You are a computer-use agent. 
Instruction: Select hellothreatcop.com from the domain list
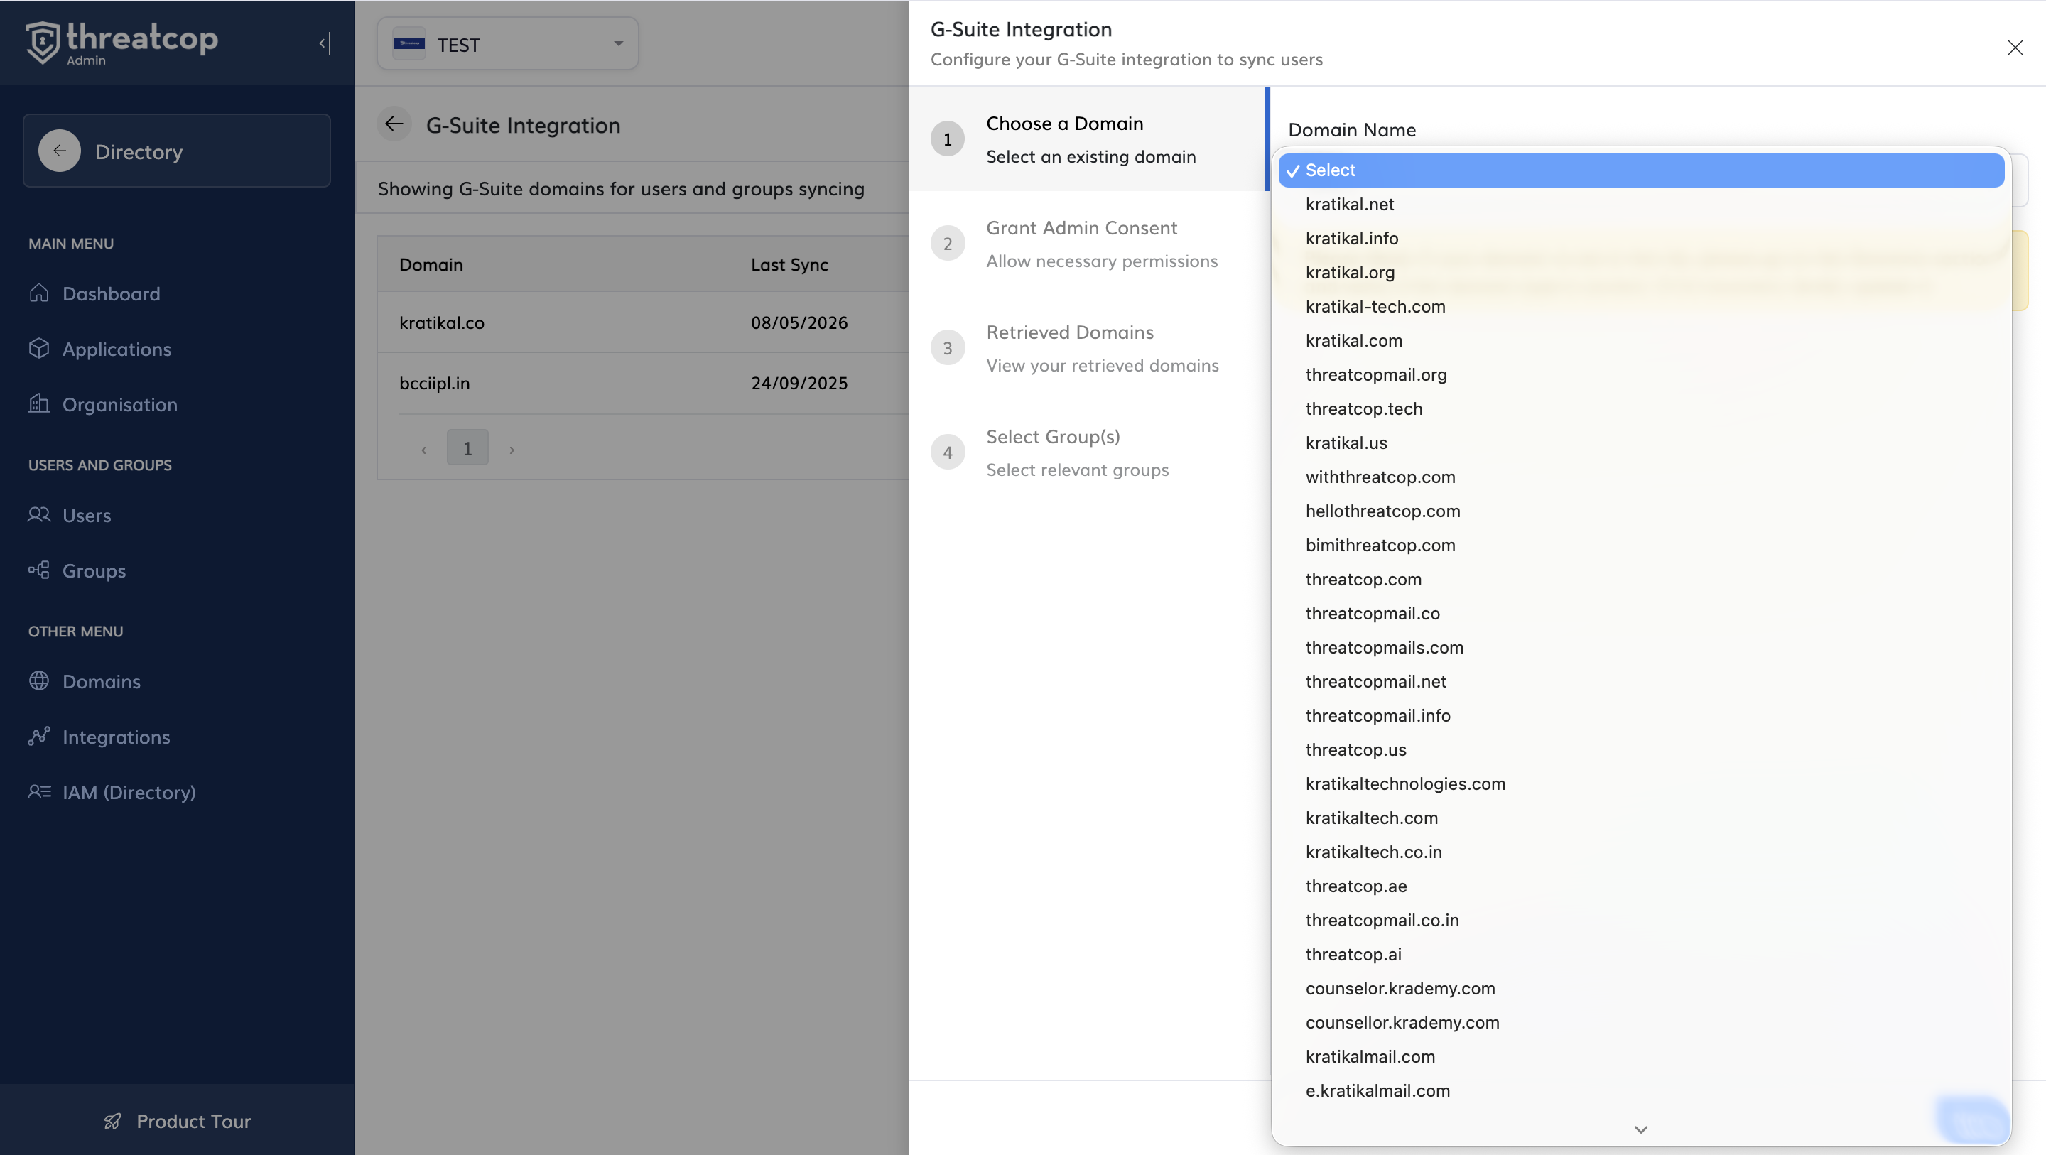1641,511
